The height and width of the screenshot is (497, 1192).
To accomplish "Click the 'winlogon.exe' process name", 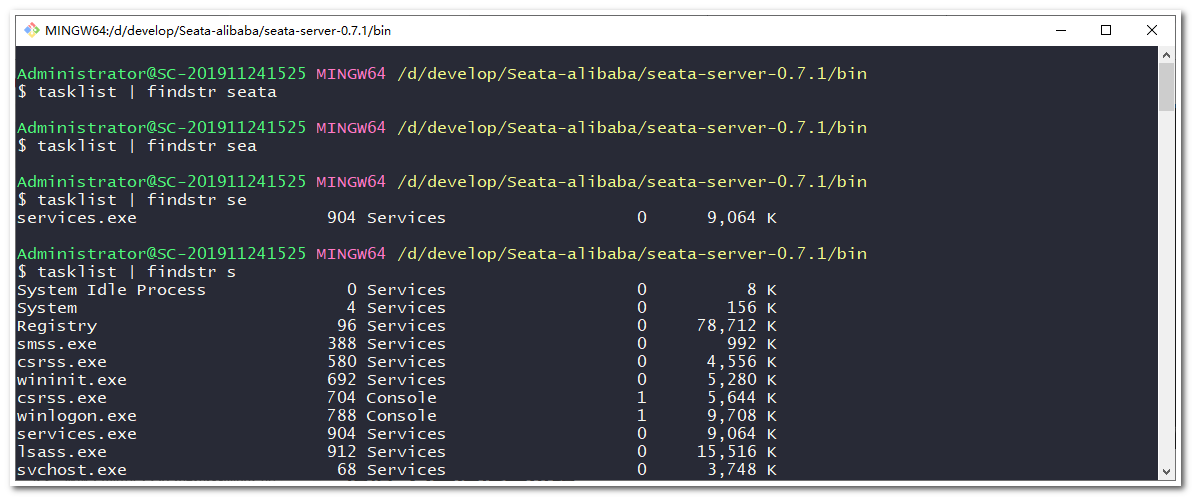I will pyautogui.click(x=77, y=416).
